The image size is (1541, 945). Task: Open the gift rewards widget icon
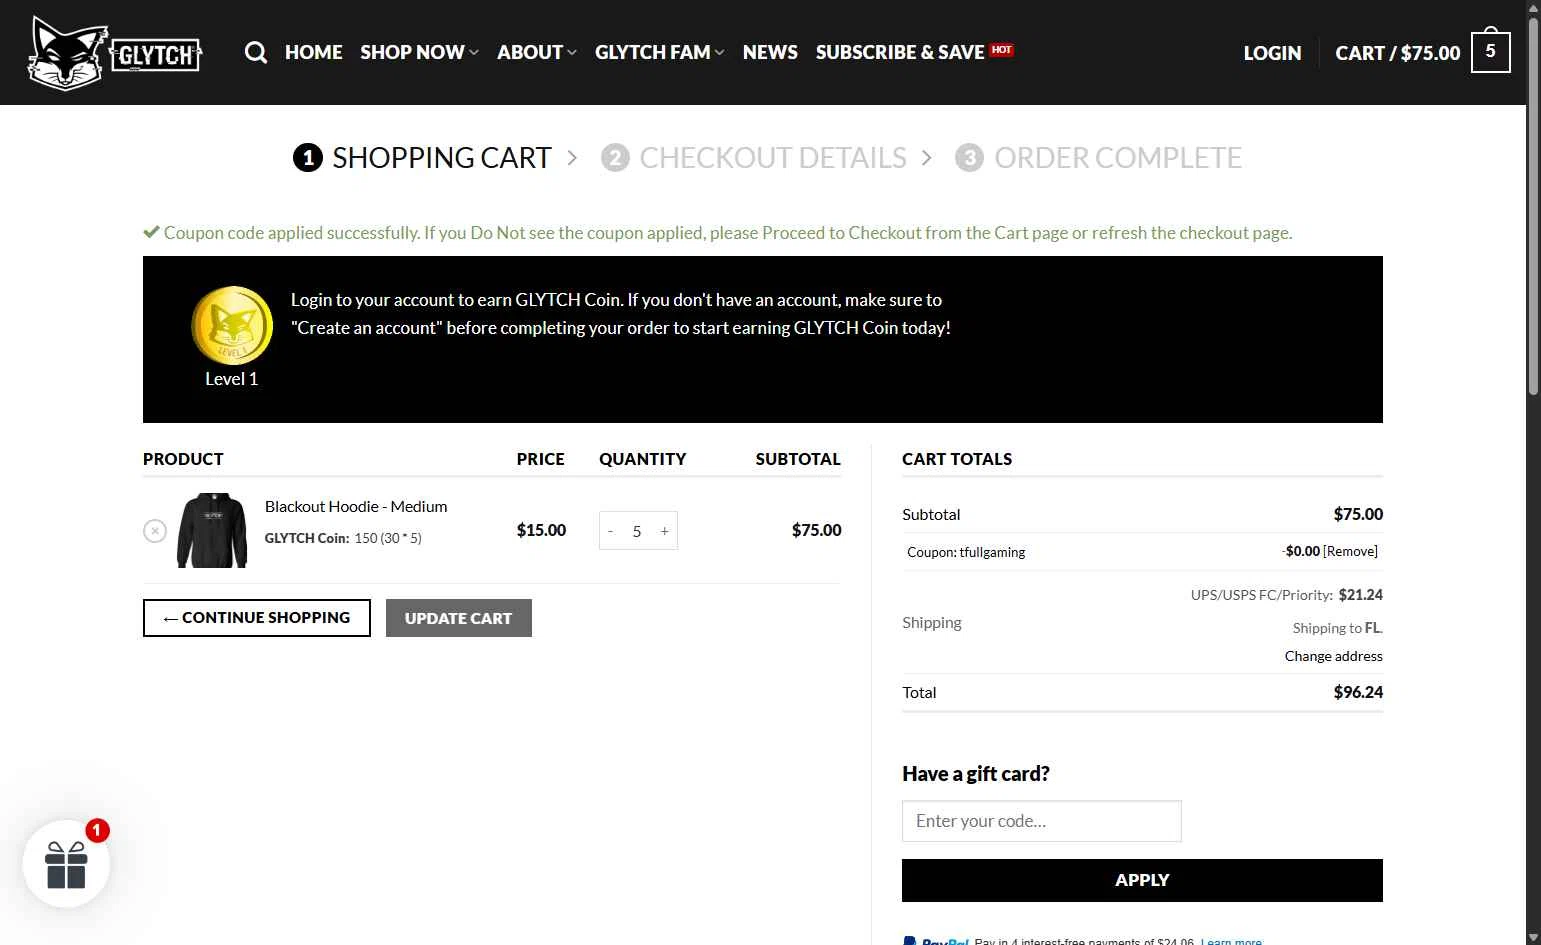click(66, 864)
